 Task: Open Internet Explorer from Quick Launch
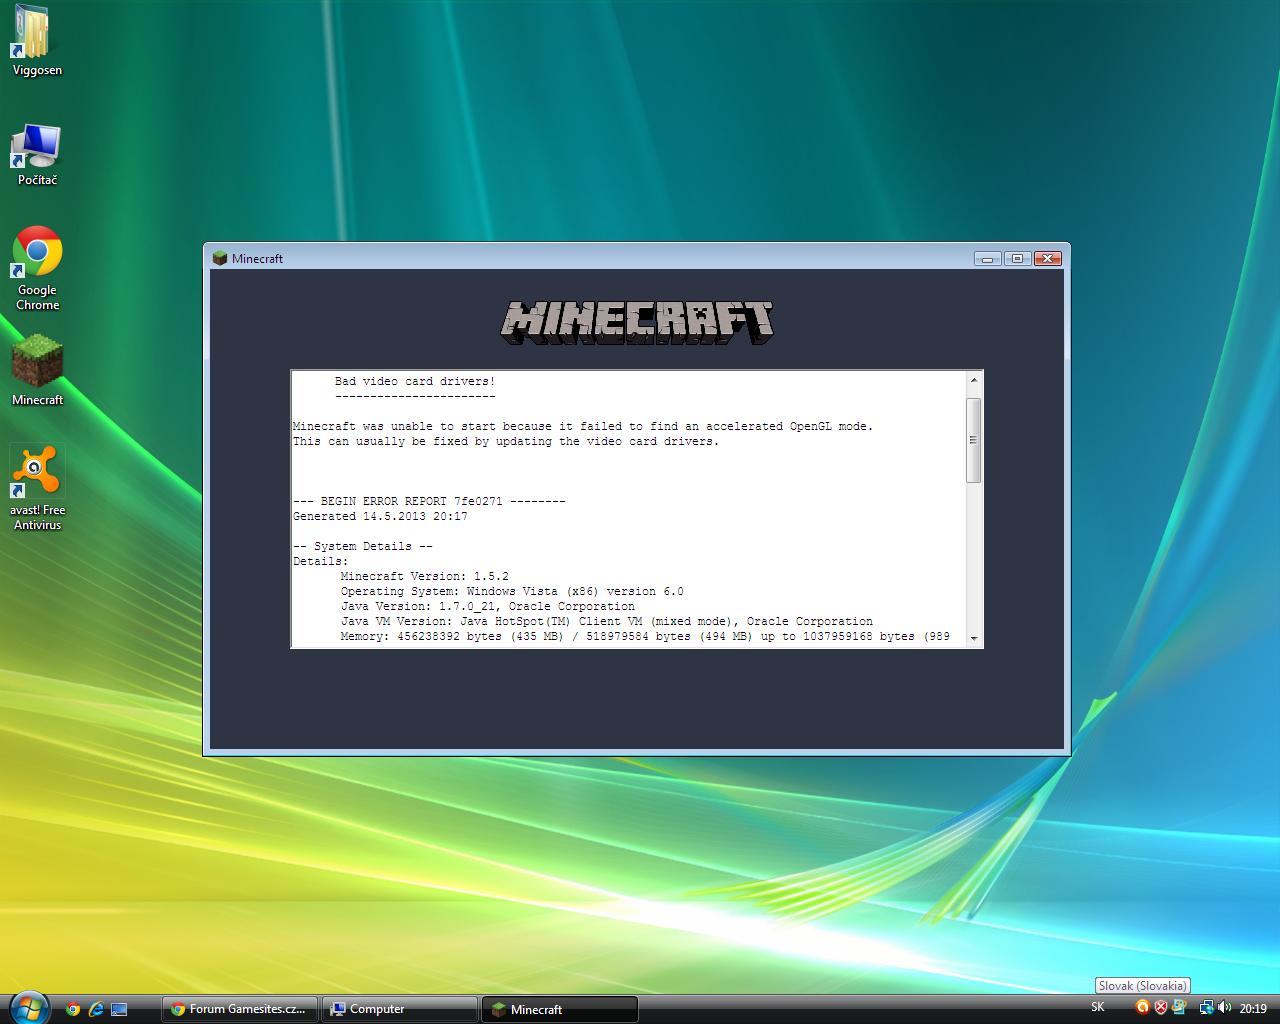[x=96, y=1009]
